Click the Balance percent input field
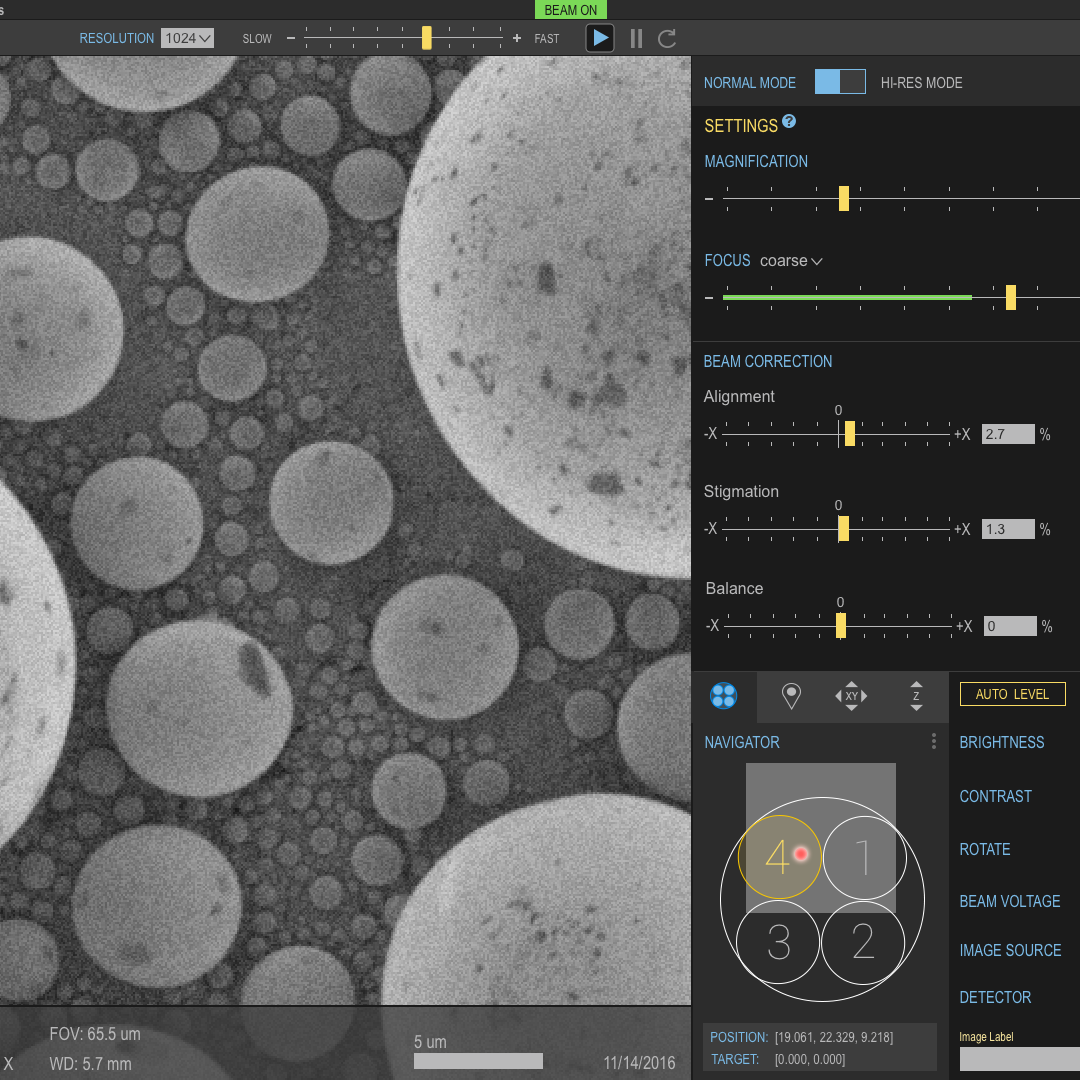The image size is (1080, 1080). 1010,626
